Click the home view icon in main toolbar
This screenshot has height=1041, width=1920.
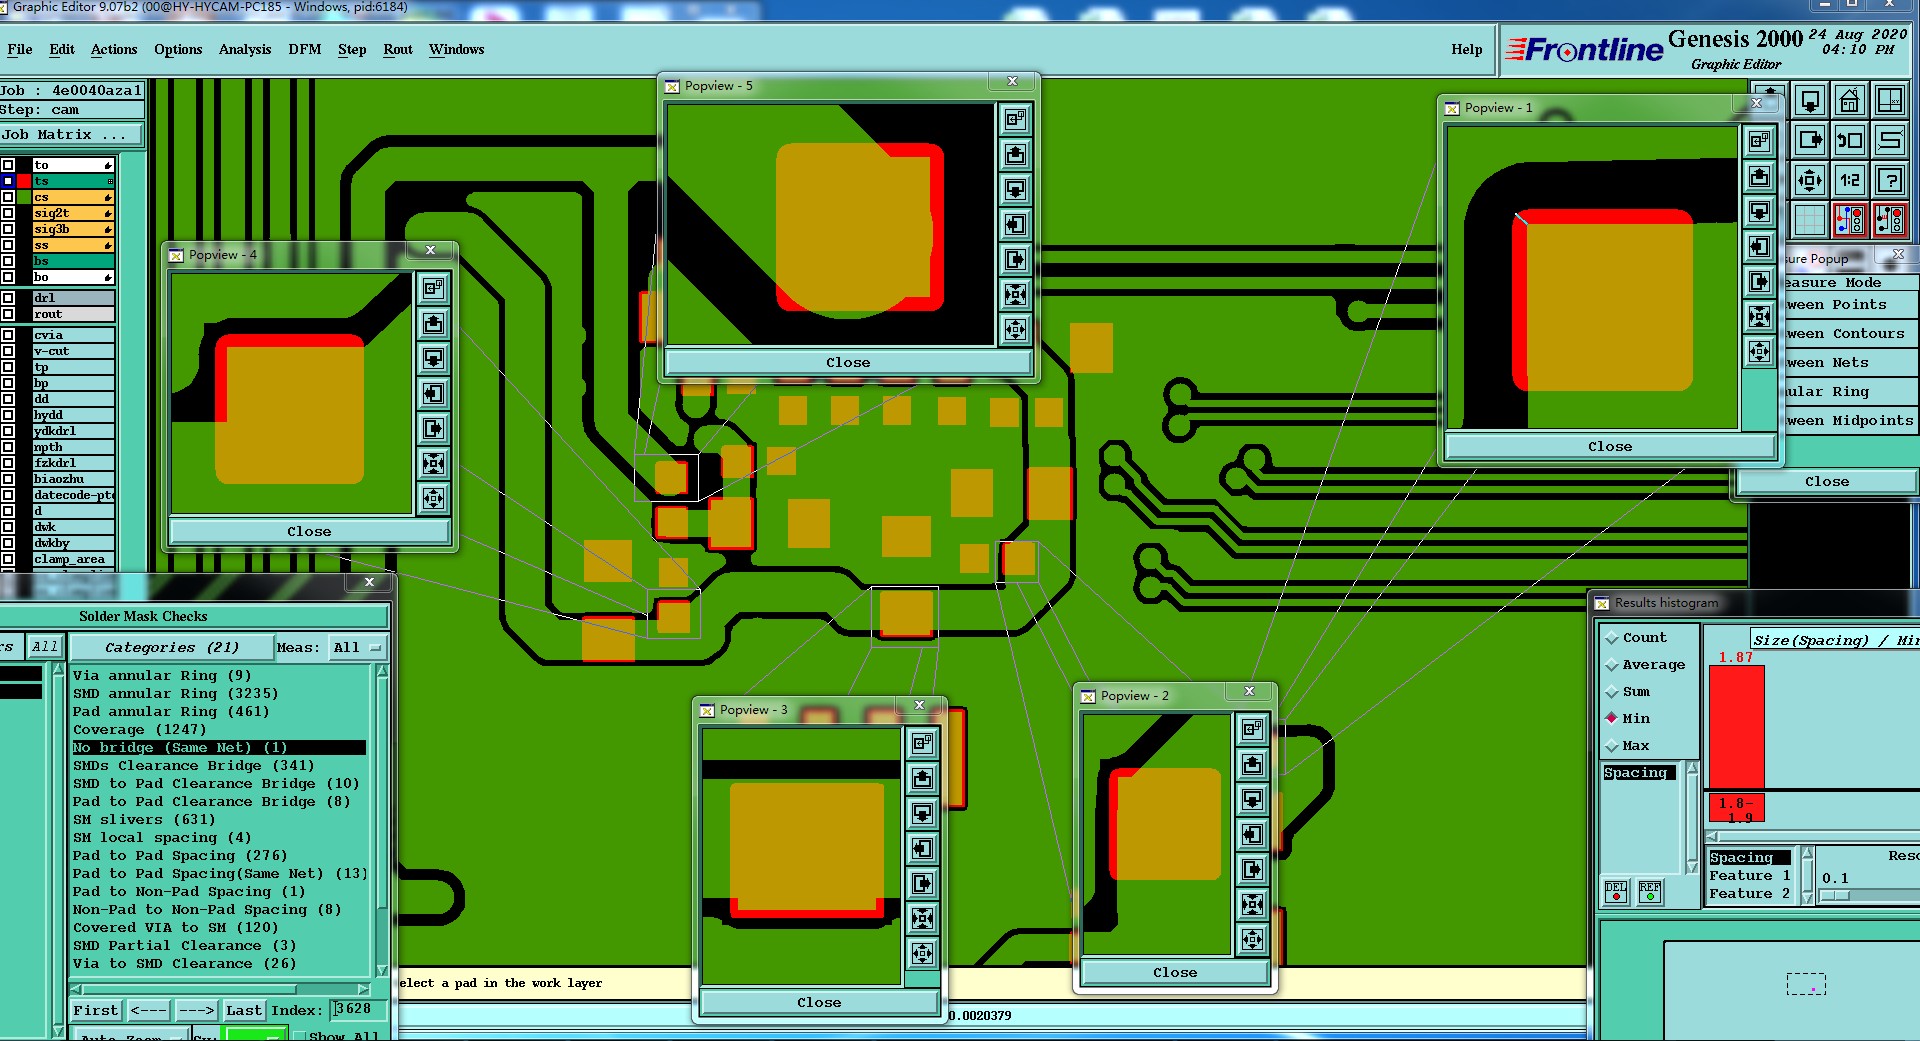click(x=1850, y=101)
